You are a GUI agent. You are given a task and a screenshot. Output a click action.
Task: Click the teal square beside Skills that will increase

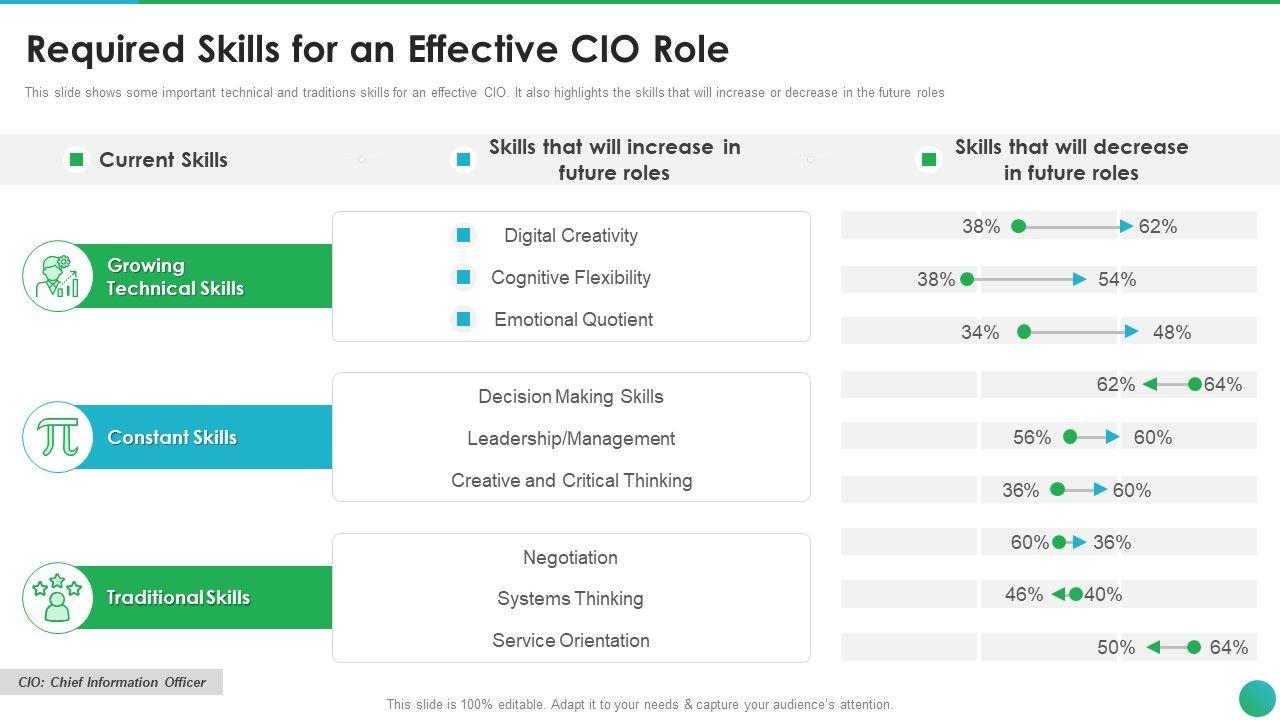463,159
